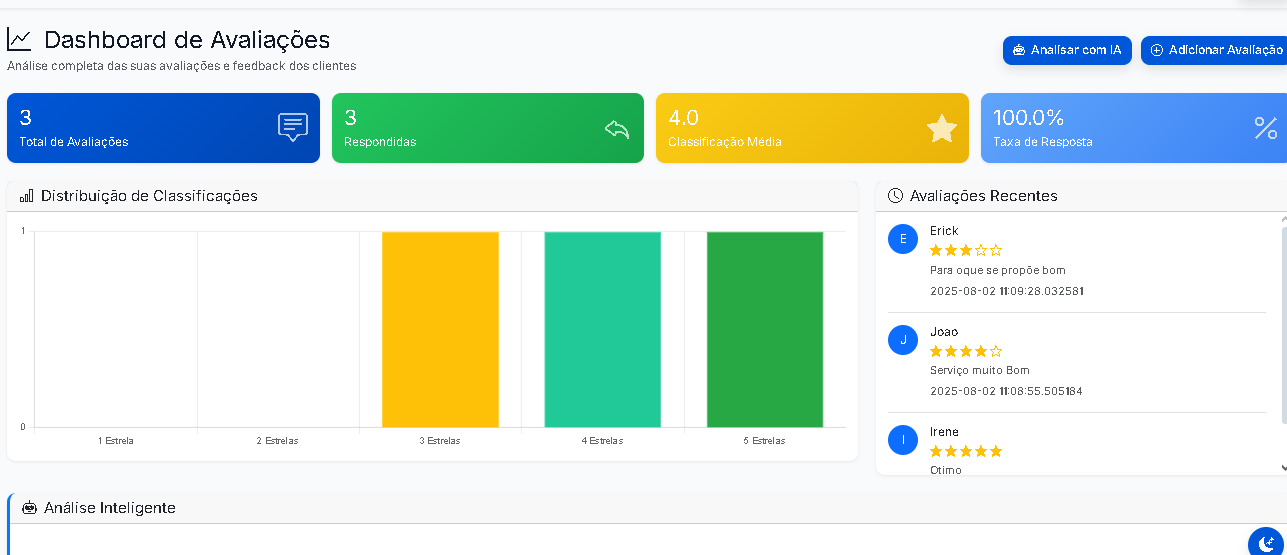The width and height of the screenshot is (1287, 555).
Task: Click the 4.0 average rating value
Action: [x=684, y=118]
